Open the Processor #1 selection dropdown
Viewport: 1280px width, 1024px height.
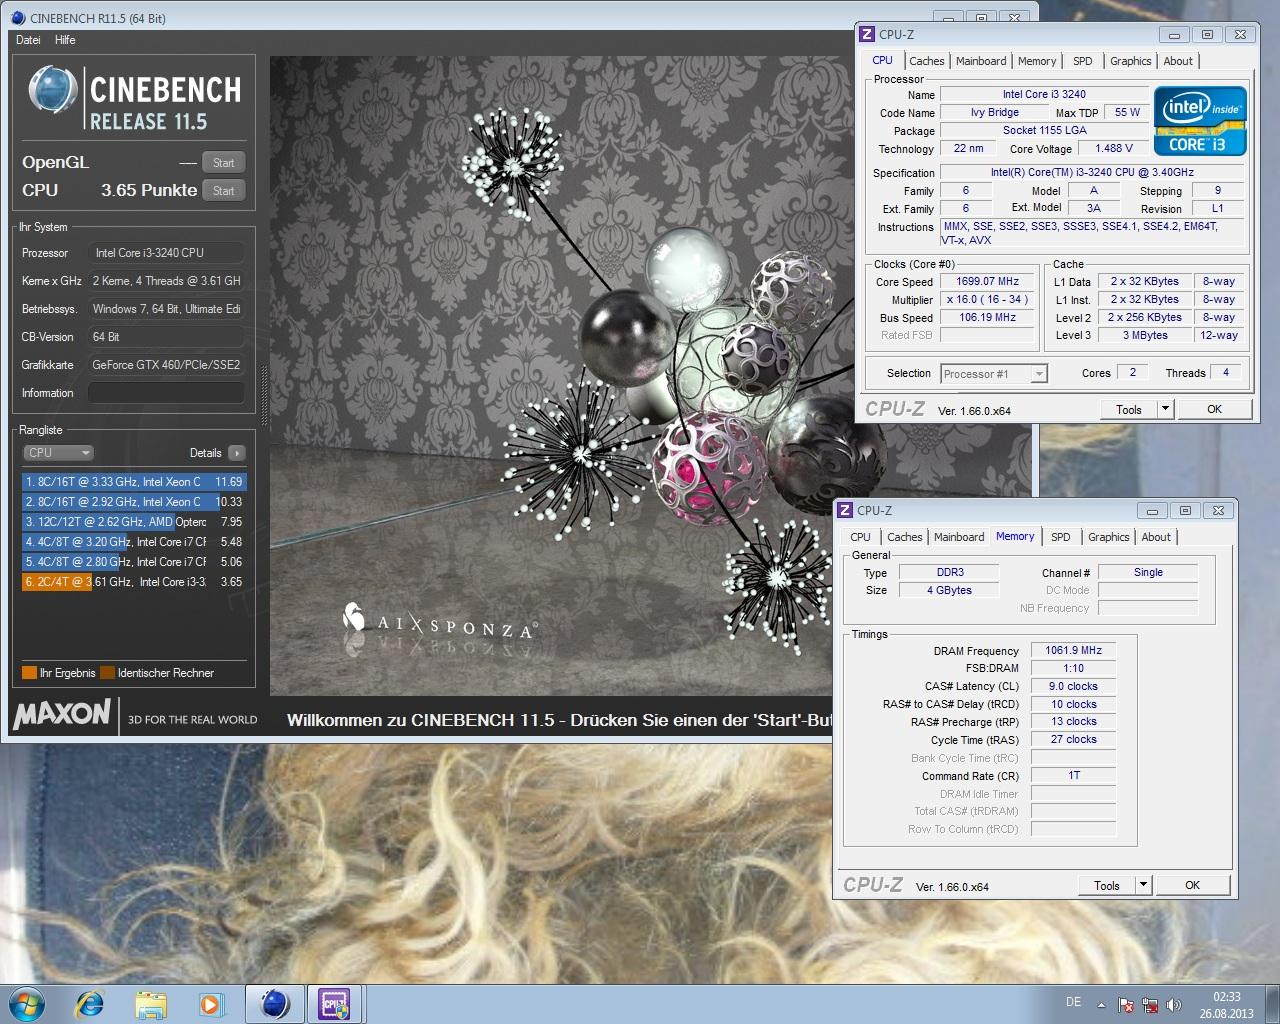(x=994, y=374)
